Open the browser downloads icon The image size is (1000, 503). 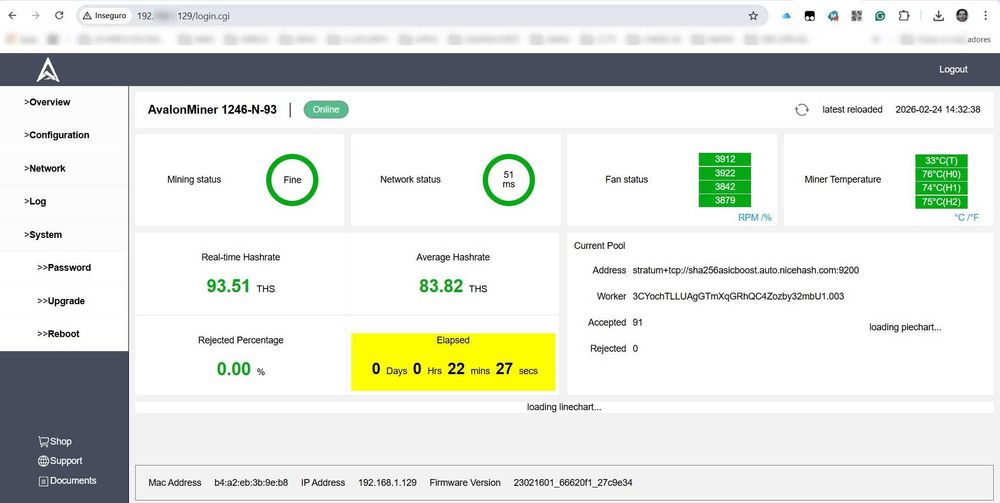(938, 16)
